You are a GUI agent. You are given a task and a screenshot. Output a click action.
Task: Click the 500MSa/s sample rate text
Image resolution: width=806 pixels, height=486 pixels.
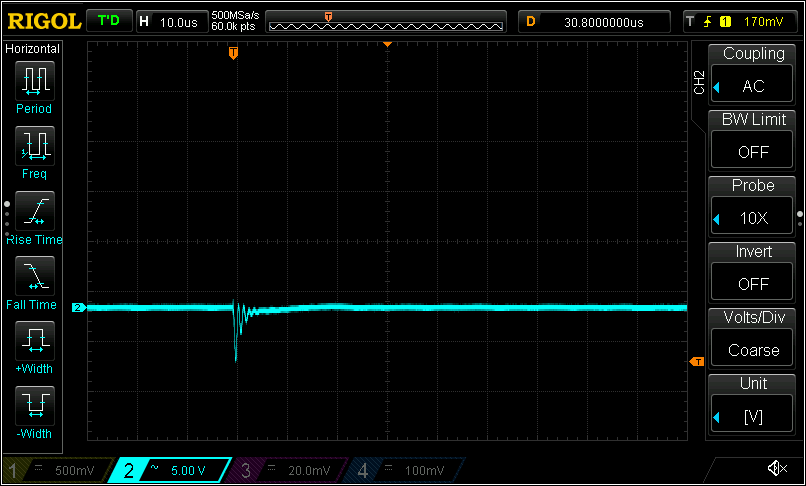pyautogui.click(x=235, y=16)
